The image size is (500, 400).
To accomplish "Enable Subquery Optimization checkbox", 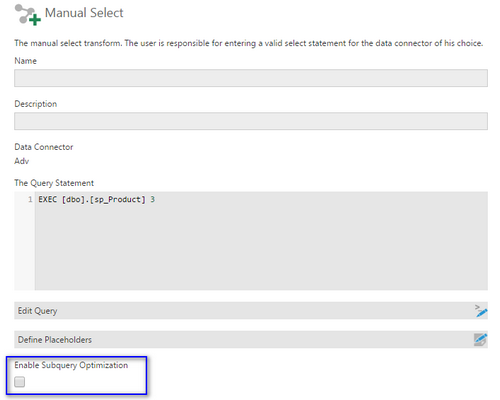I will coord(20,382).
